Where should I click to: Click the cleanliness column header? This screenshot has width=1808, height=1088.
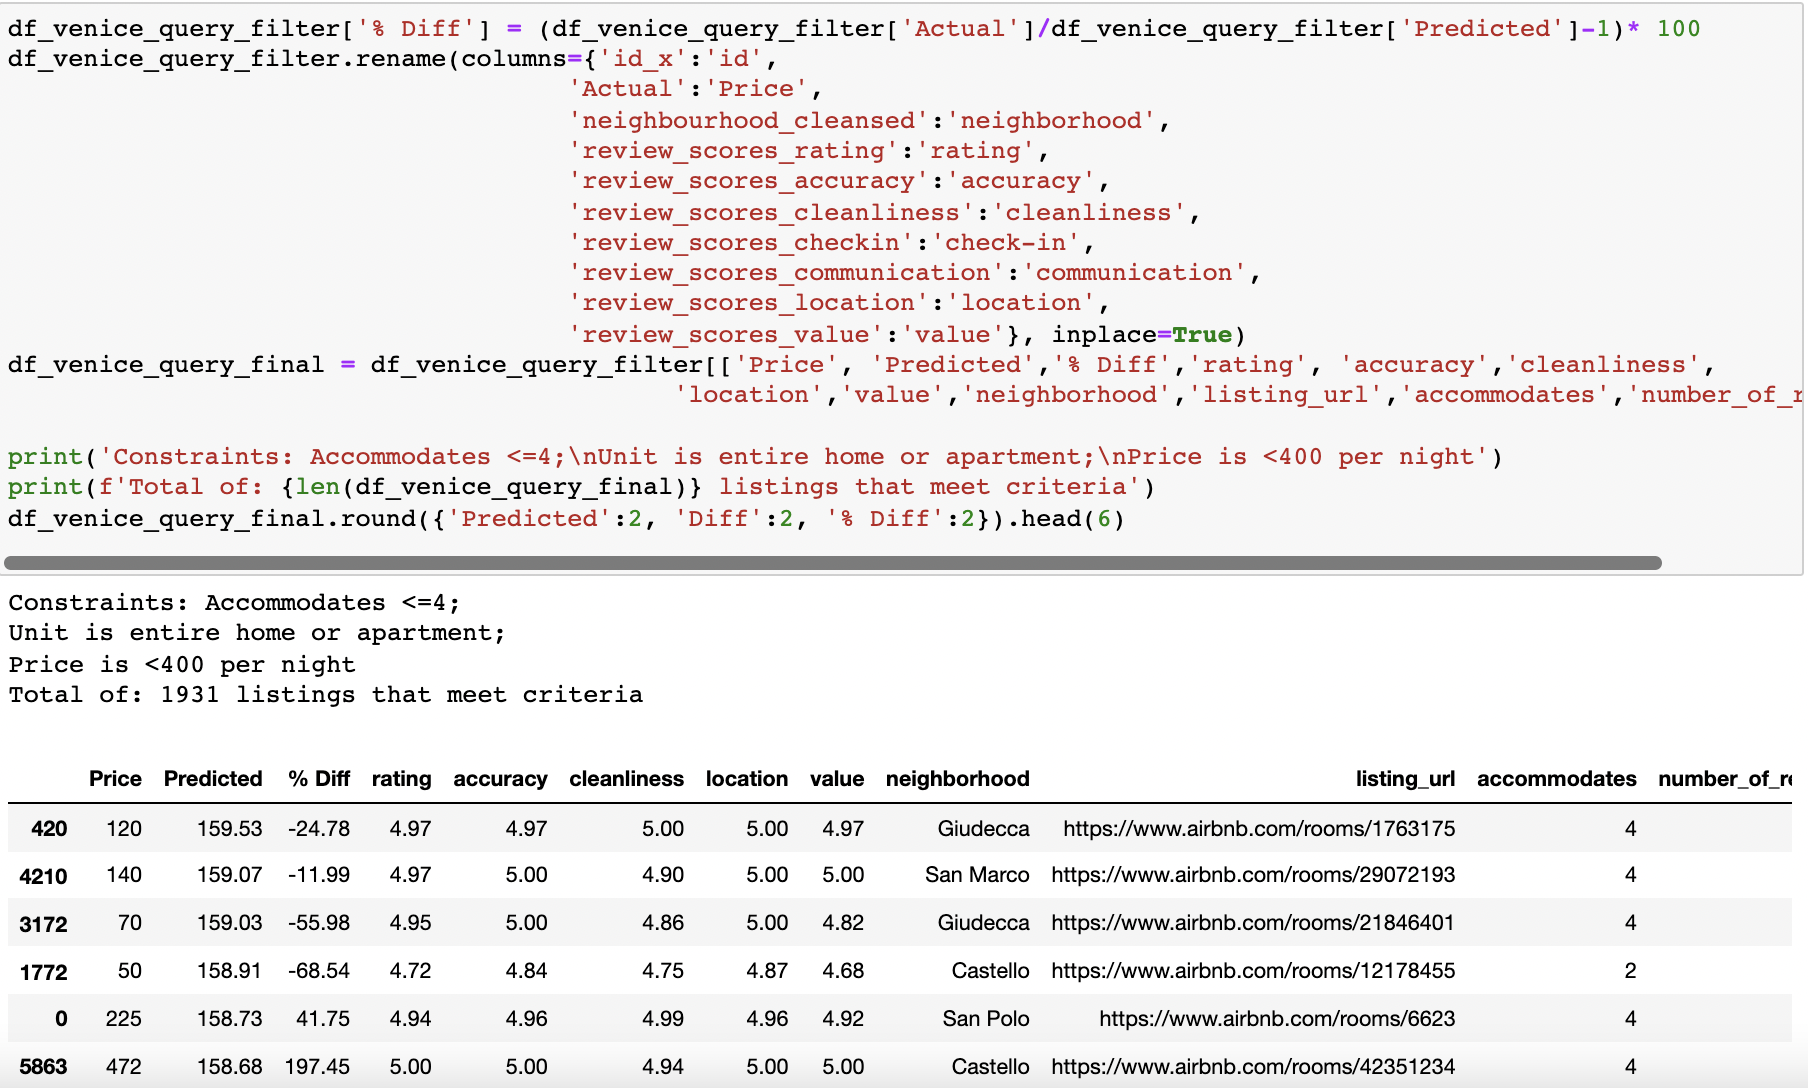click(626, 779)
